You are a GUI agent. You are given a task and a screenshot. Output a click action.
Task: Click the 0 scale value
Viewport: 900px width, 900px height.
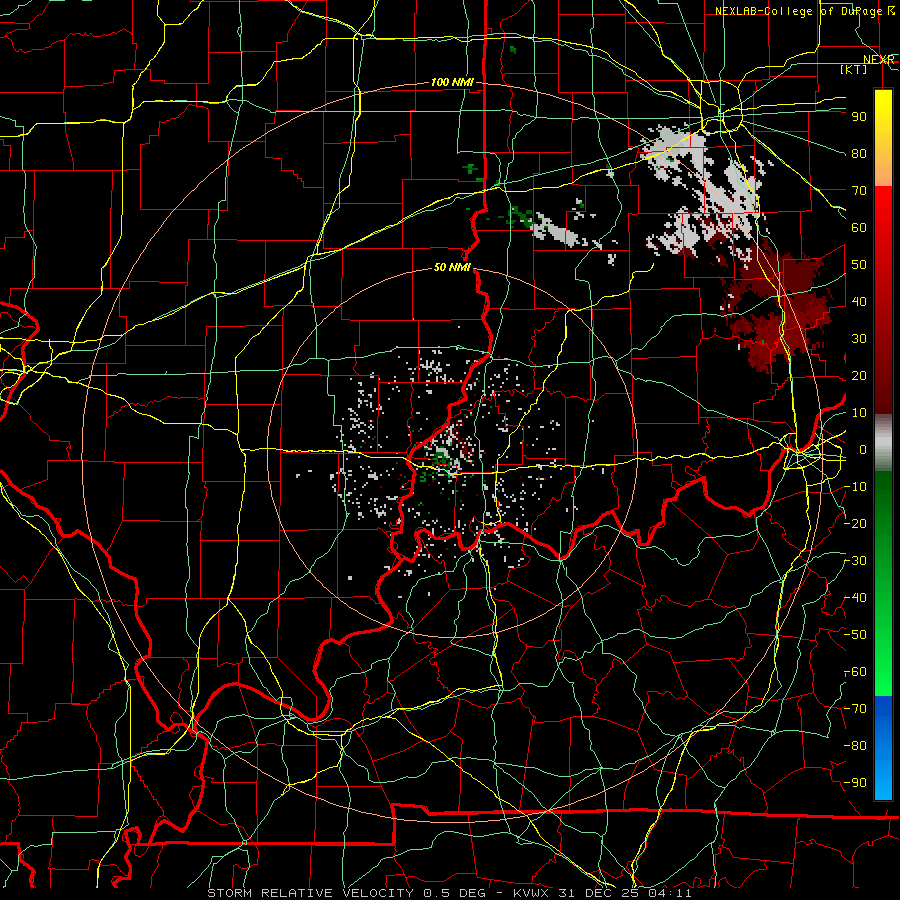click(x=863, y=450)
